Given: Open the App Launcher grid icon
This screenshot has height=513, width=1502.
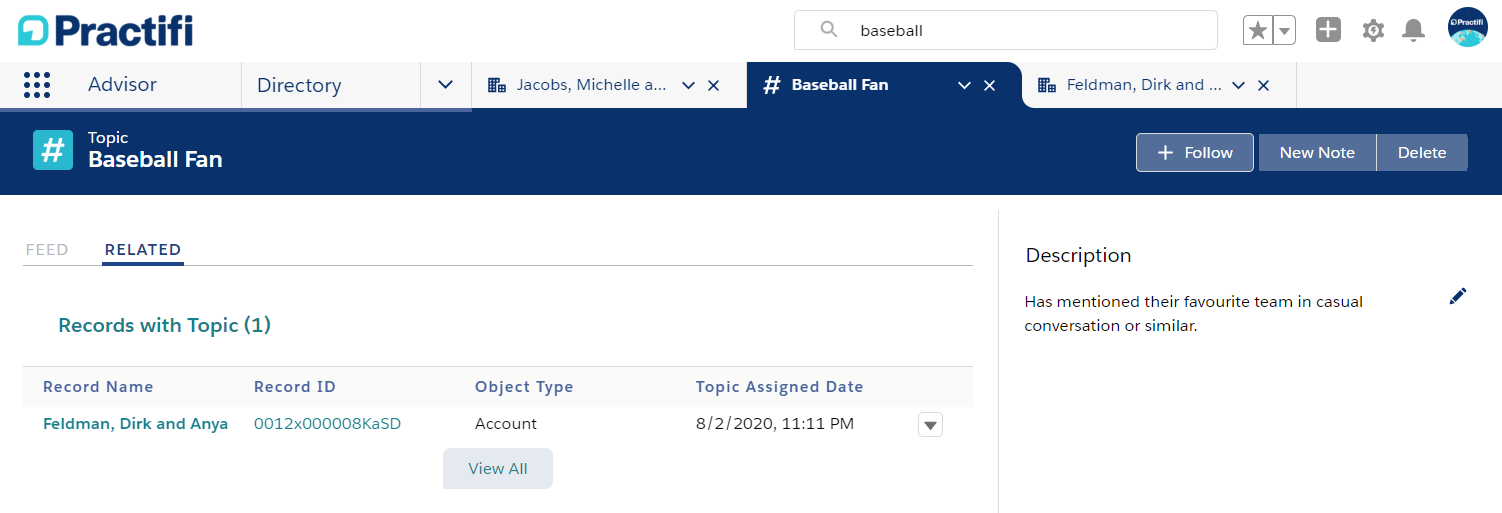Looking at the screenshot, I should click(37, 85).
